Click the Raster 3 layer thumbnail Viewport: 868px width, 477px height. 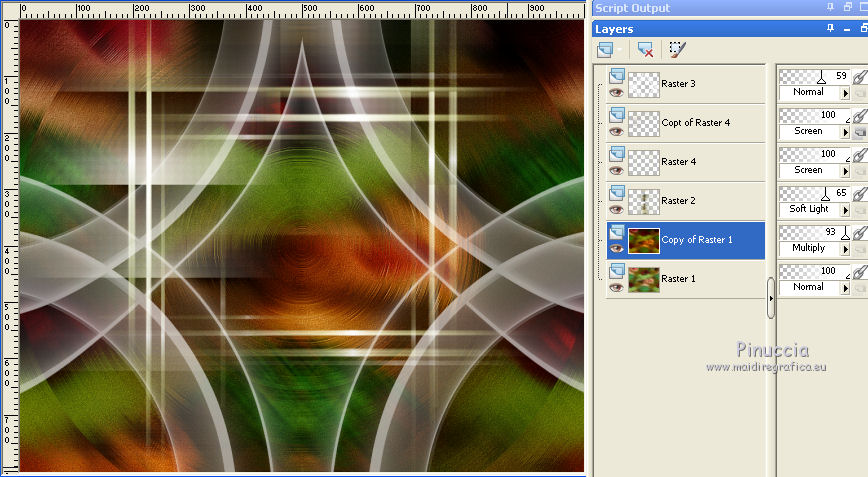pyautogui.click(x=644, y=85)
